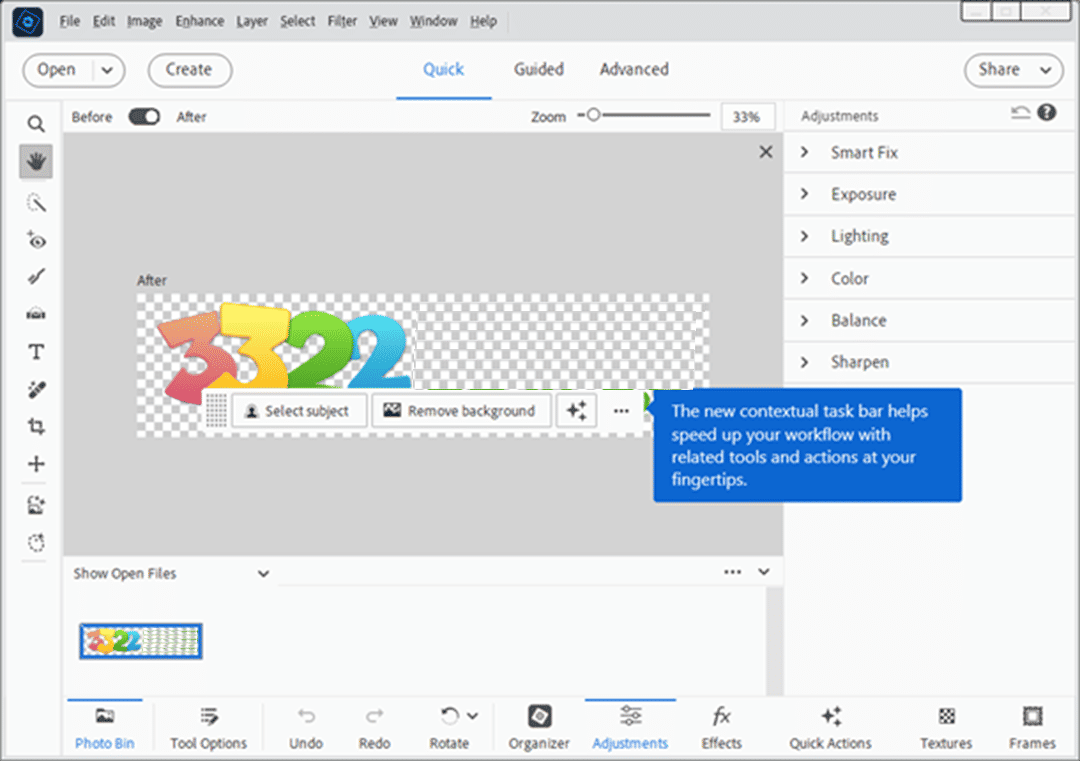The image size is (1080, 761).
Task: Click the sparkle generative icon in task bar
Action: coord(577,410)
